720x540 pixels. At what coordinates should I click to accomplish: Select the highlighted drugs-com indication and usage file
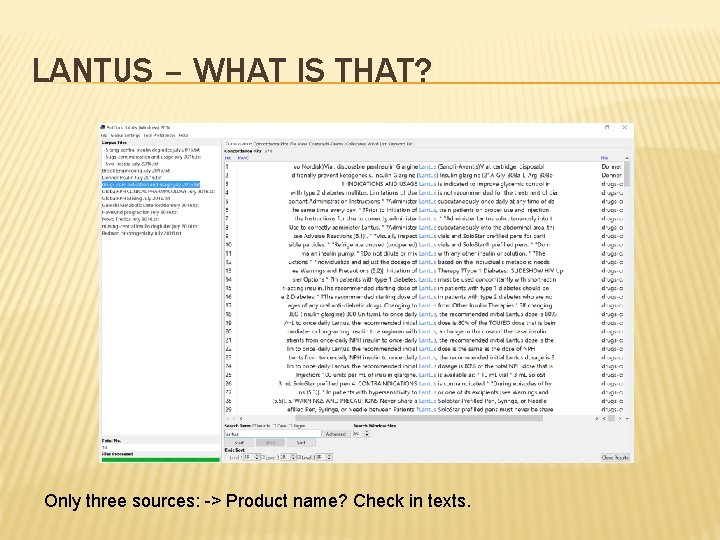[x=151, y=184]
